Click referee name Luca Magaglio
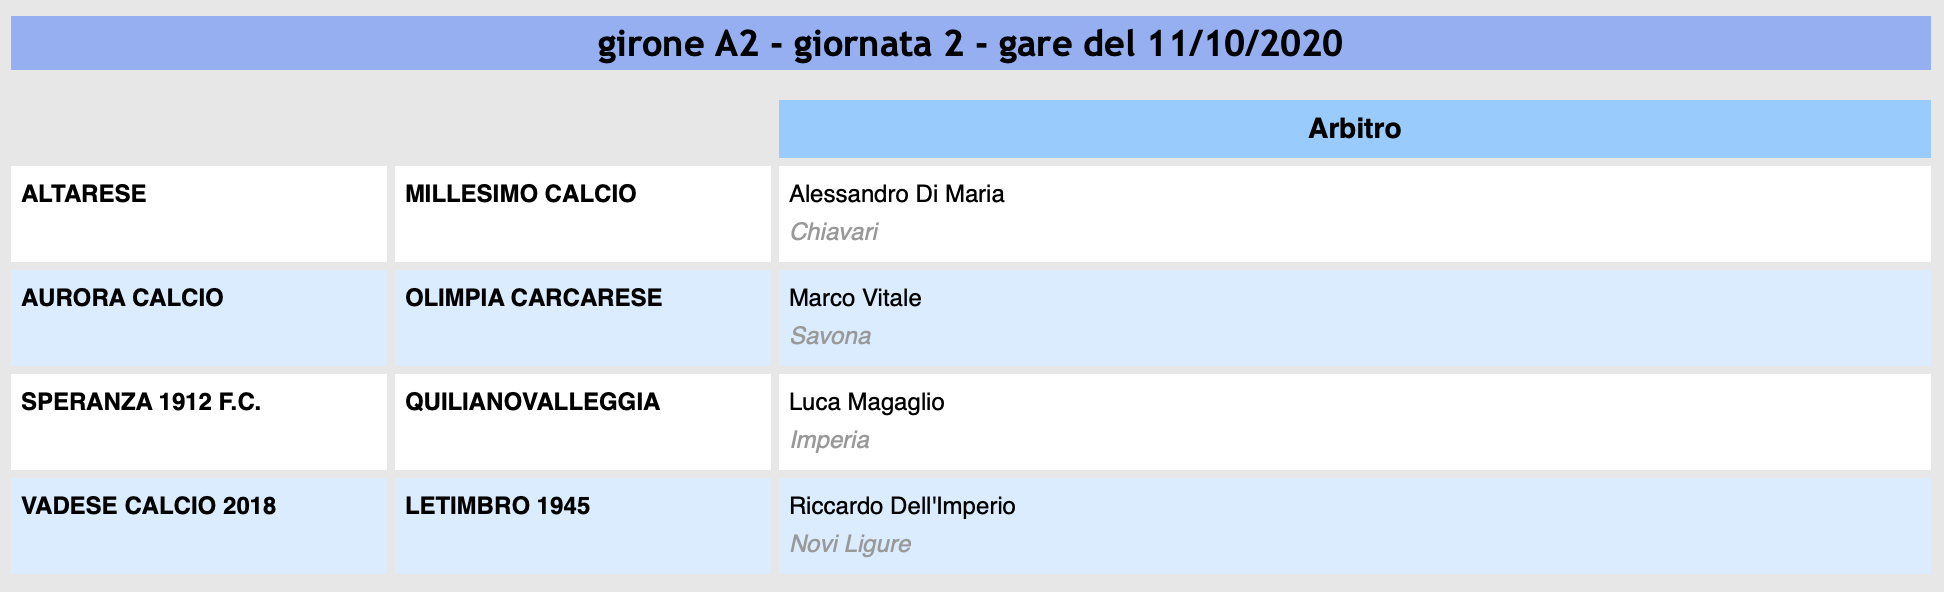Image resolution: width=1944 pixels, height=592 pixels. (866, 402)
